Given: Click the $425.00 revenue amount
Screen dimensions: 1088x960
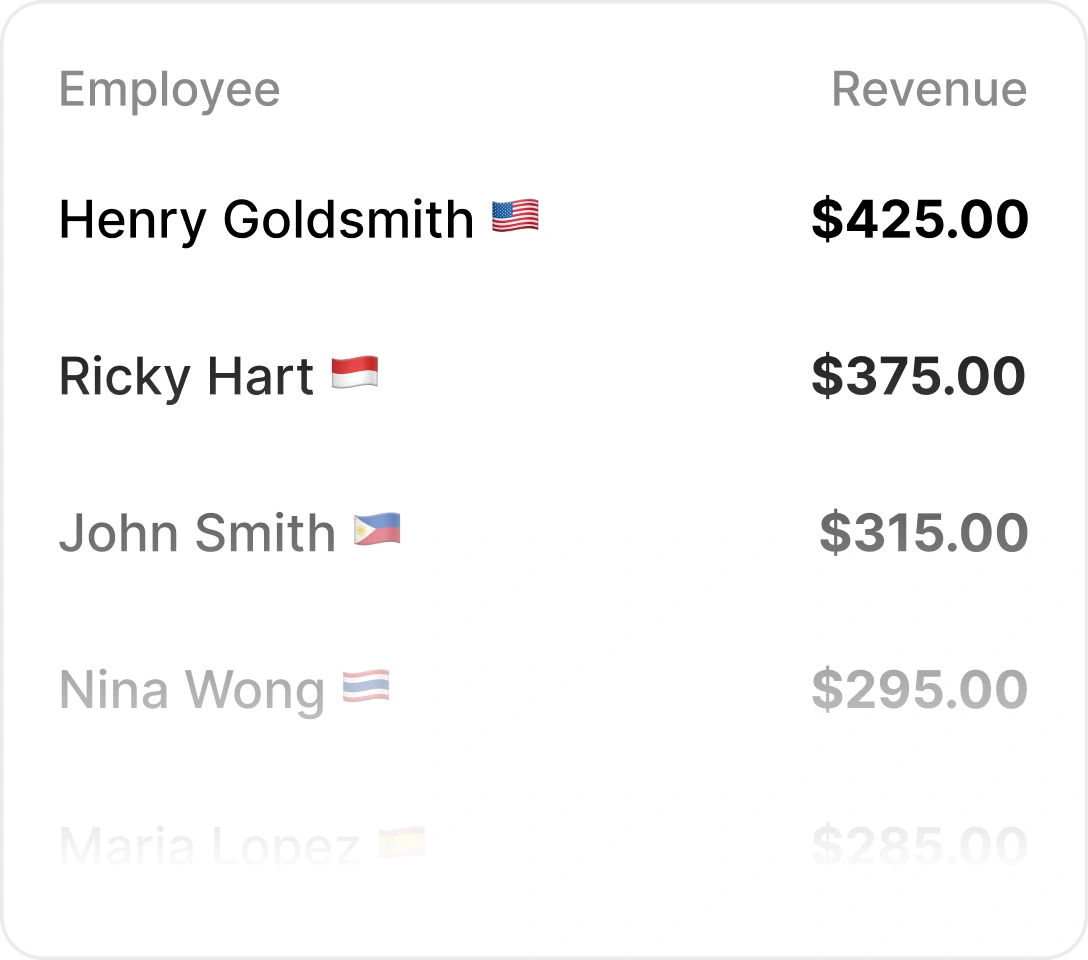Looking at the screenshot, I should coord(919,220).
